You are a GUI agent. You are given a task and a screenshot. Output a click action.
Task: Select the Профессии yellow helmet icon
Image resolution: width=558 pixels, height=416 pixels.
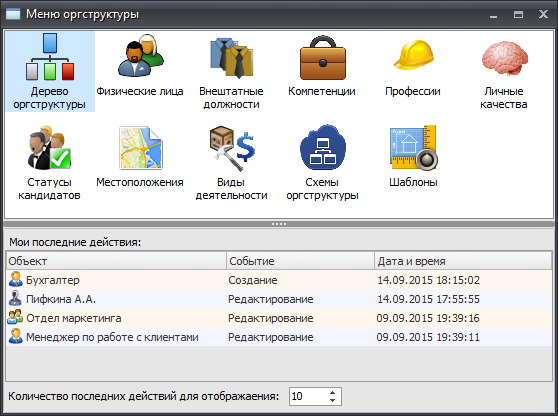414,55
